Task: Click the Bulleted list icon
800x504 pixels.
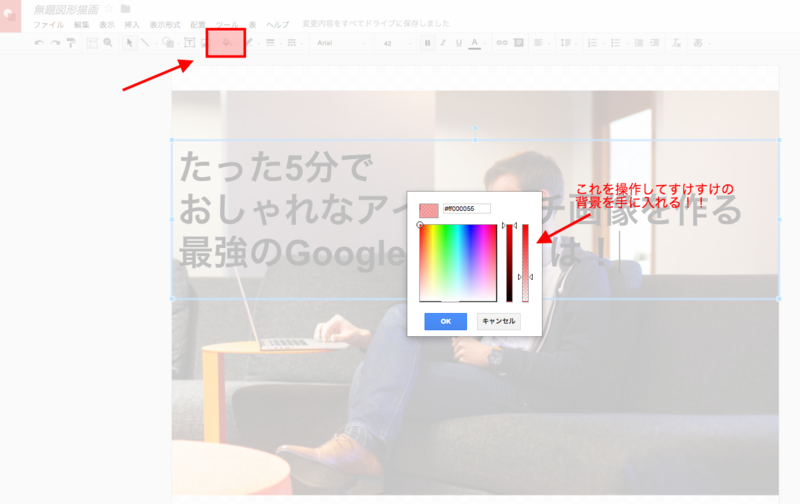Action: click(615, 43)
